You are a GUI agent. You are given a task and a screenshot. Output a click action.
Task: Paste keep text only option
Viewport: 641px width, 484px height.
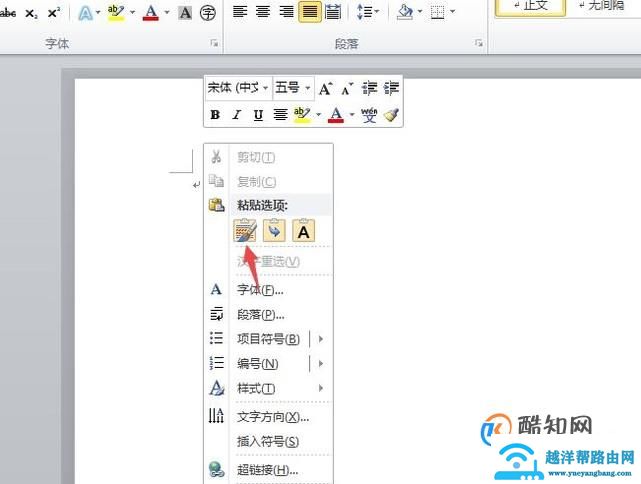coord(303,231)
